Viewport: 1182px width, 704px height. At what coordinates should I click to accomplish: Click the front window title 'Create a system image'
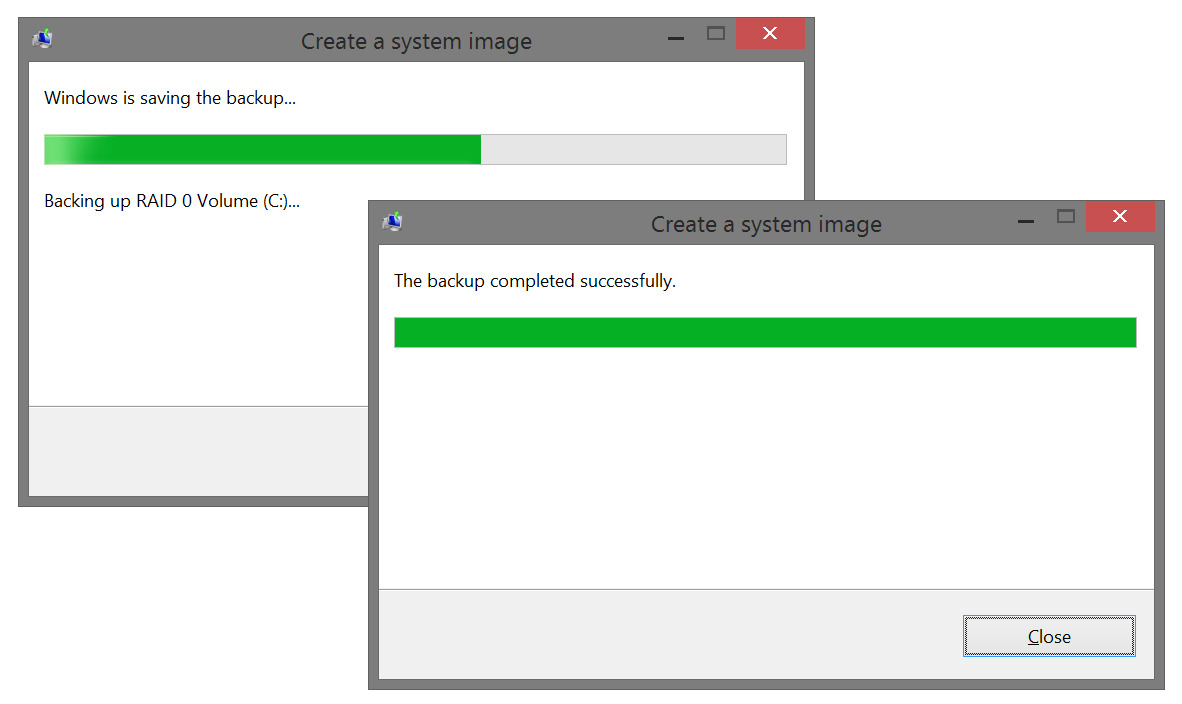pos(766,225)
